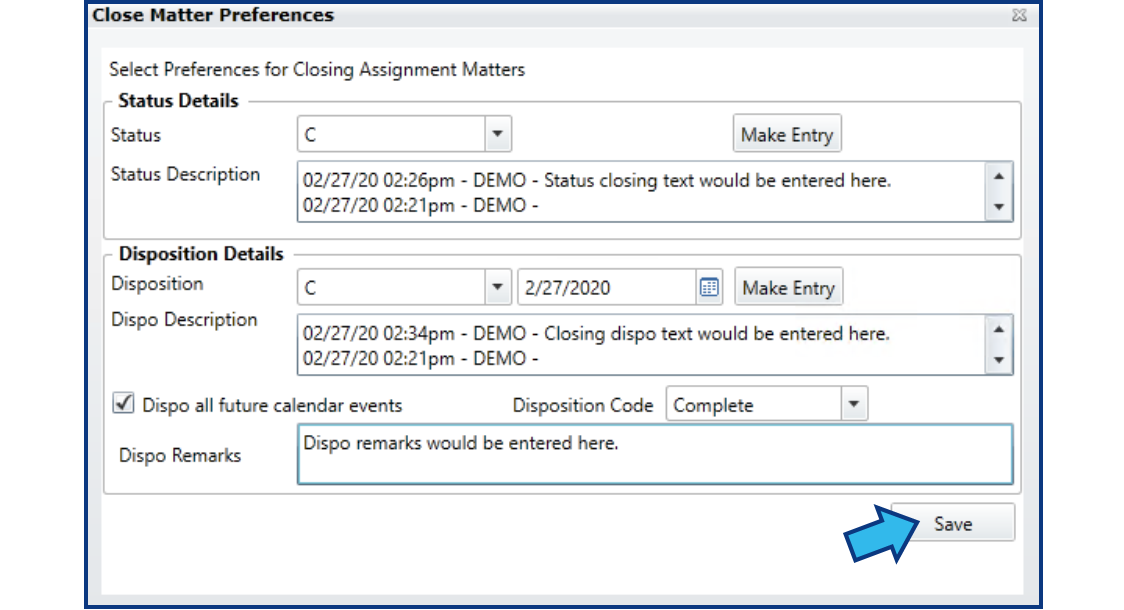Open the Disposition Code dropdown
1124x610 pixels.
(854, 404)
